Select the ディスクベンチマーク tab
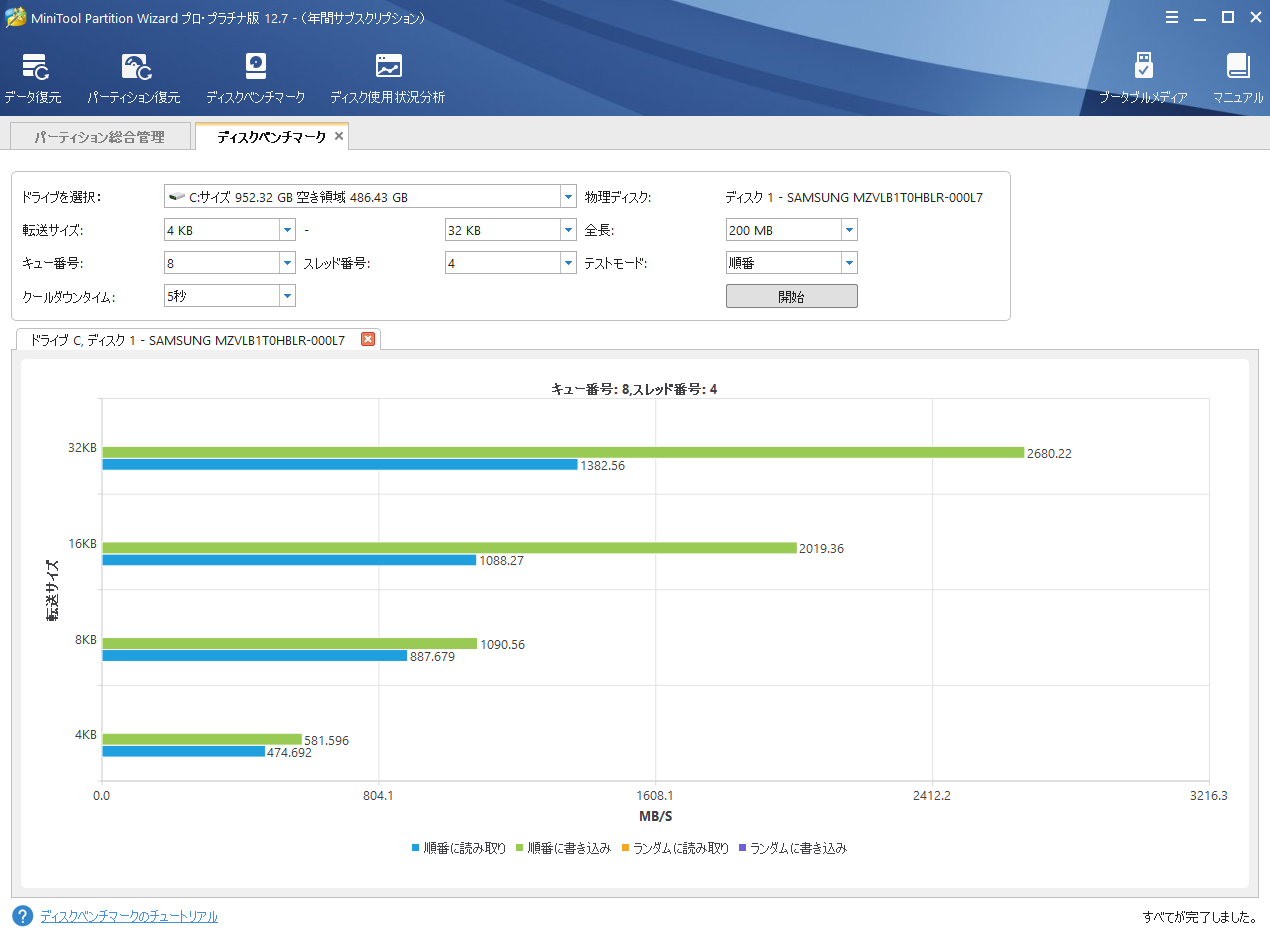1270x939 pixels. 271,137
